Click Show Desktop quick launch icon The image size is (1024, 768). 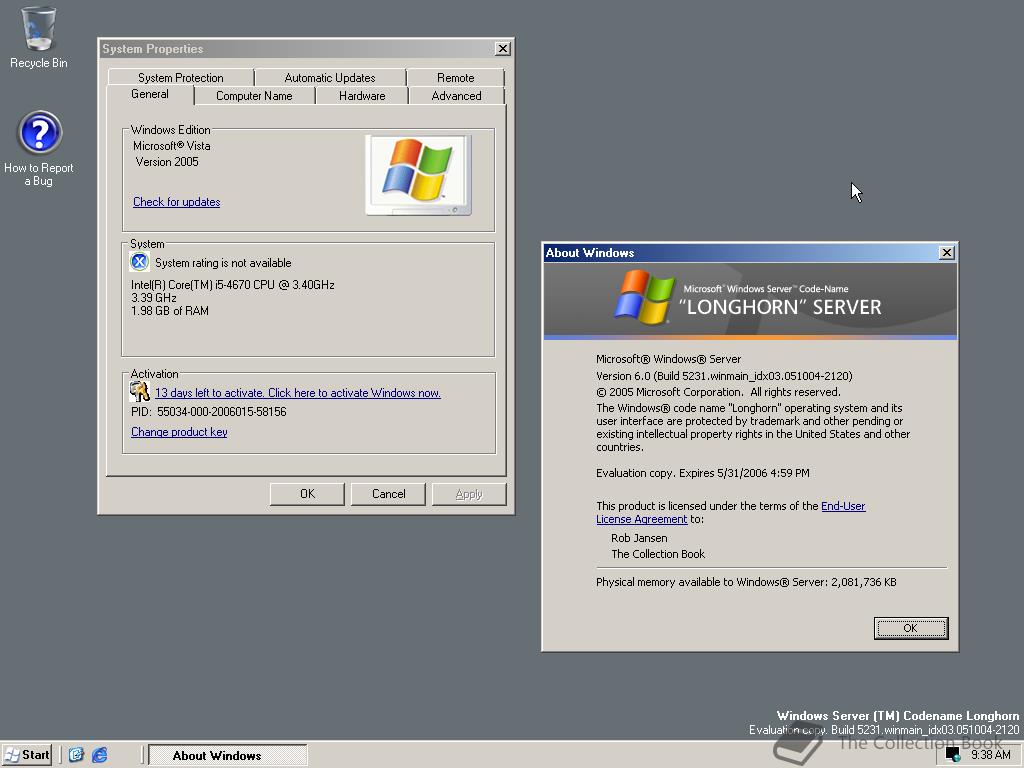point(76,755)
